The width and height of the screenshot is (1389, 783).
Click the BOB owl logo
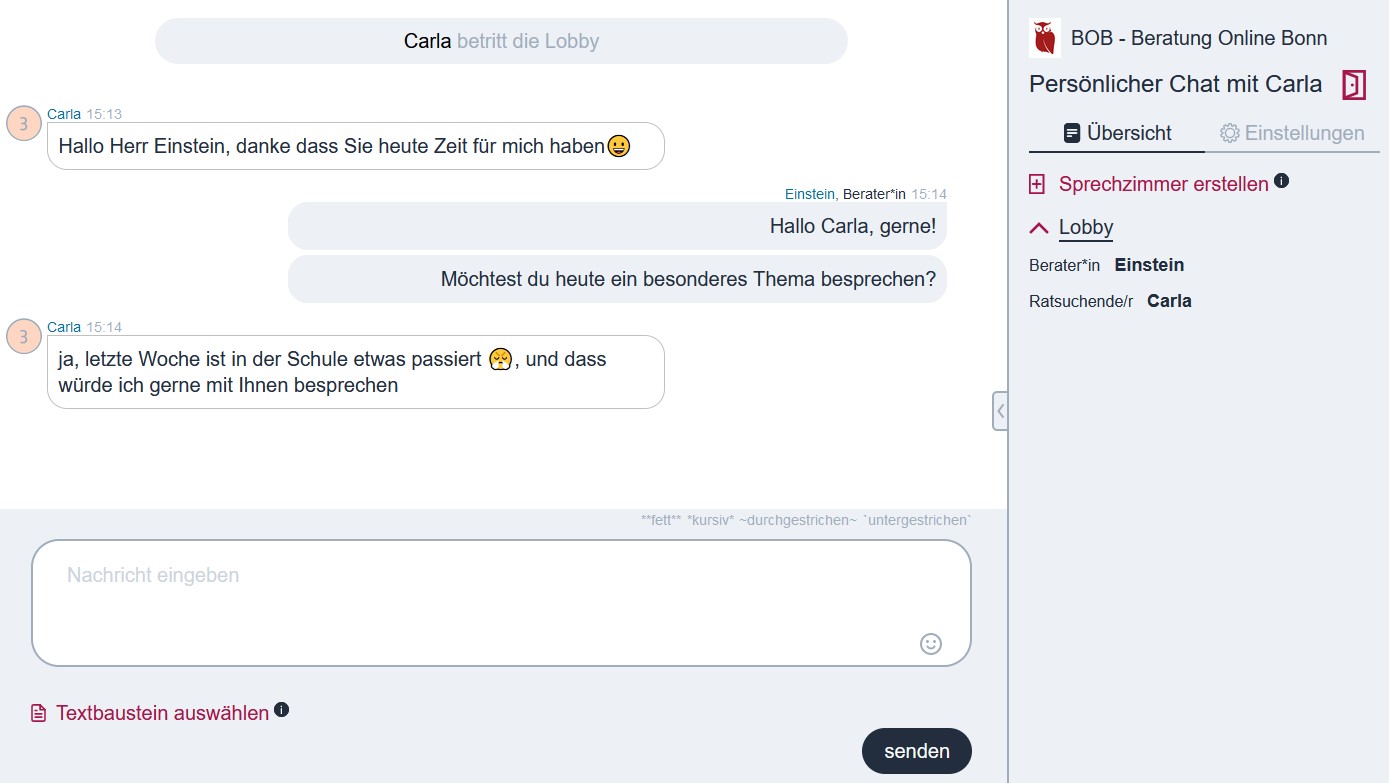1045,38
